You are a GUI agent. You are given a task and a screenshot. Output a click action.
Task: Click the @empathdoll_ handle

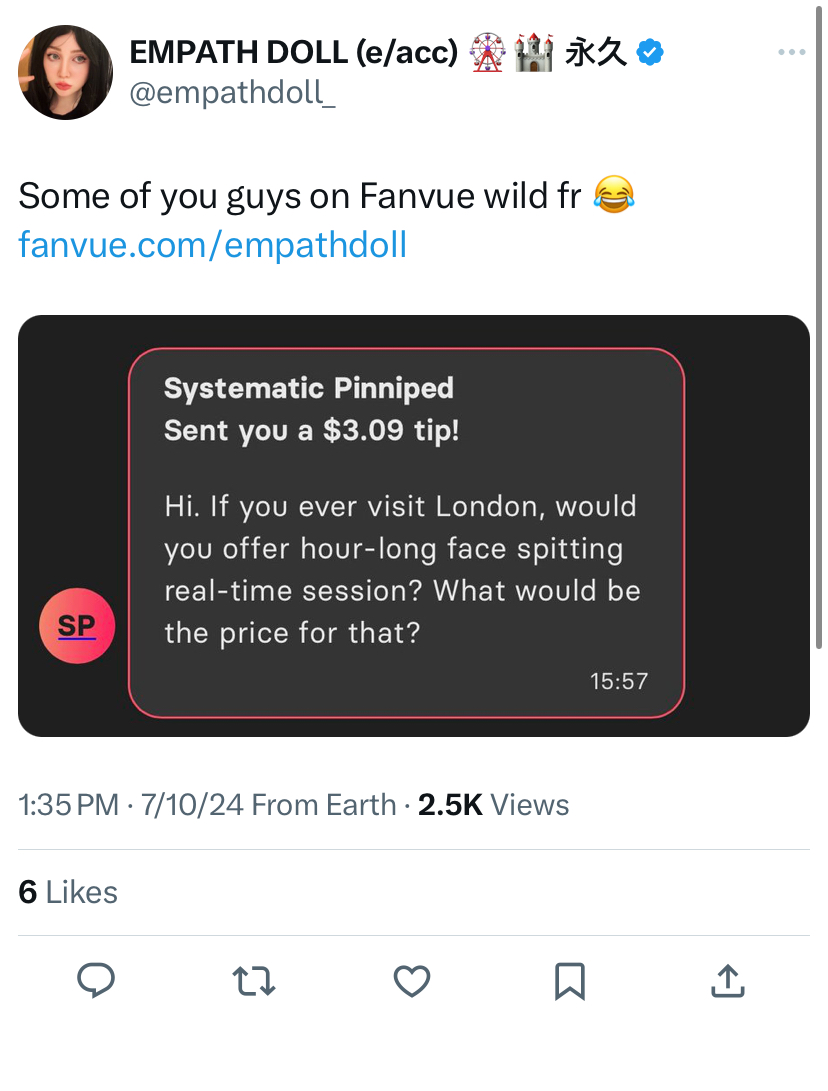point(232,93)
